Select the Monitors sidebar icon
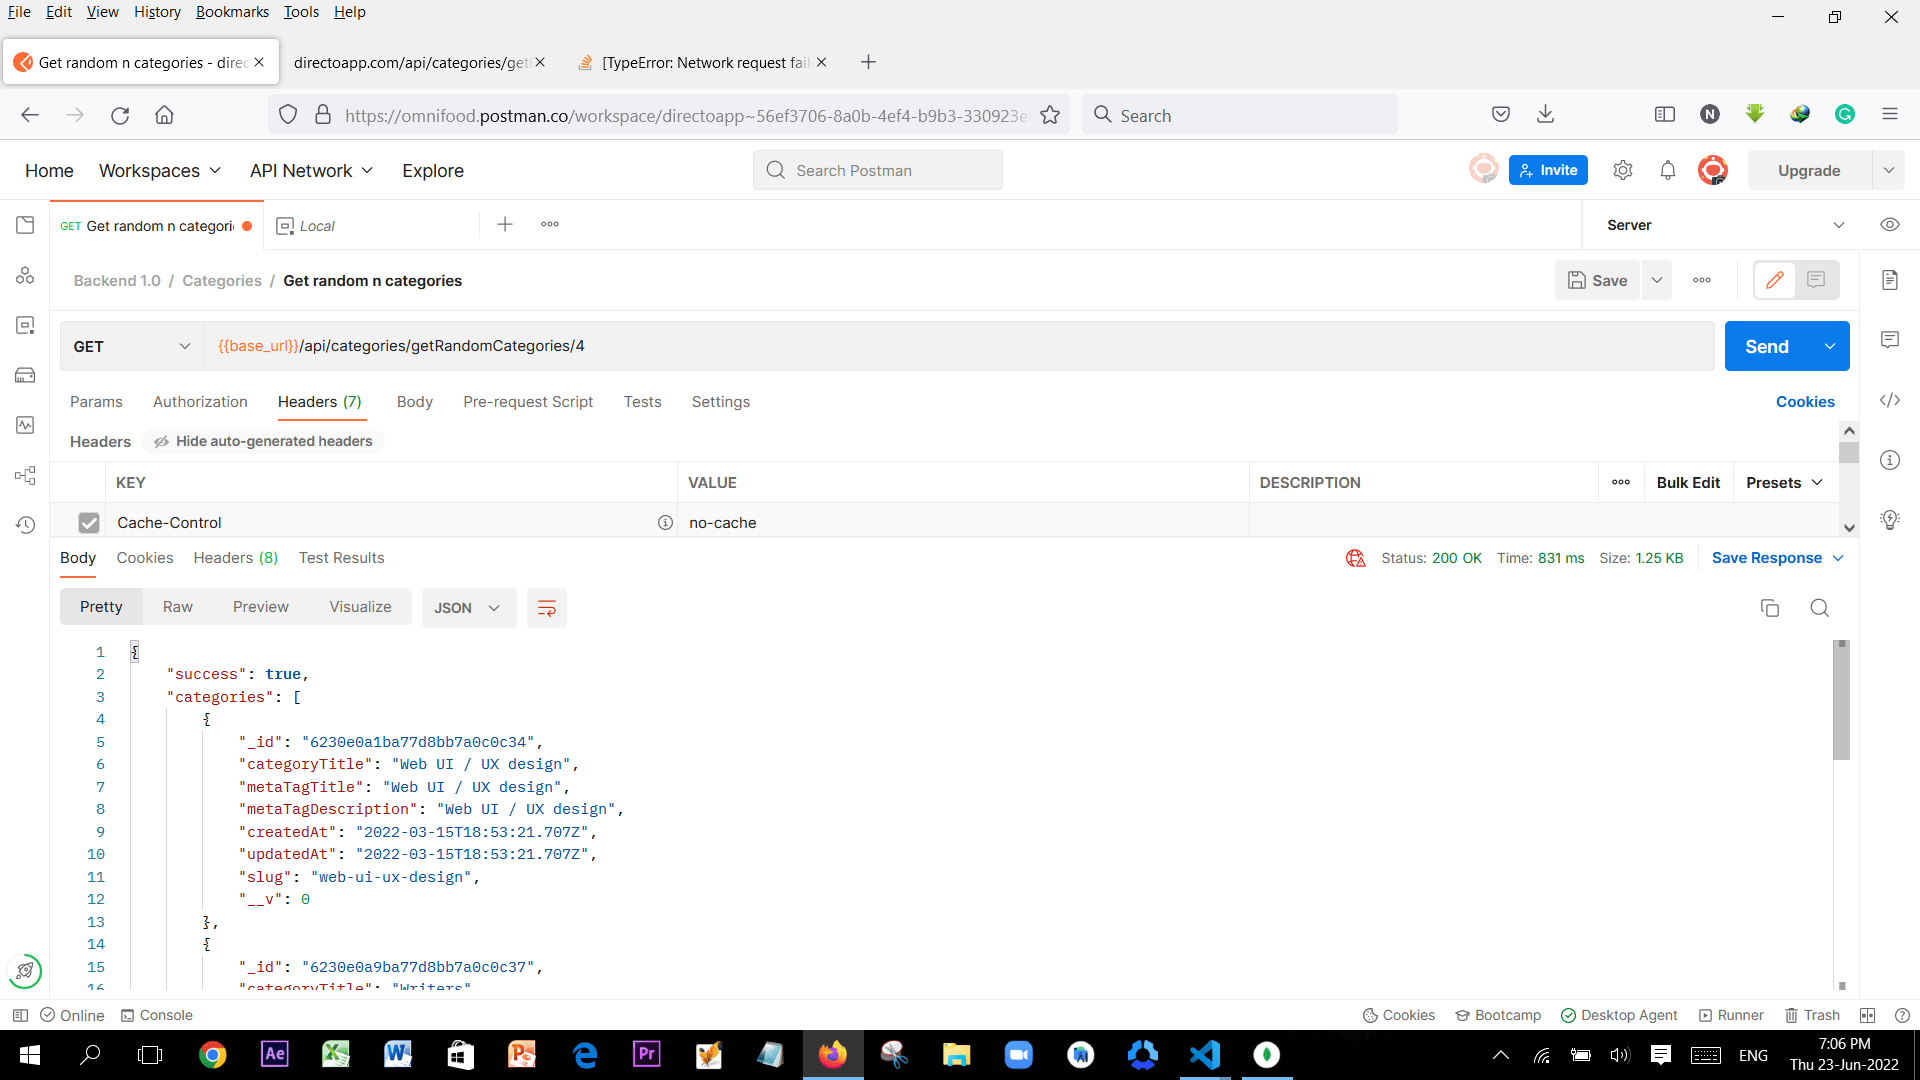 25,425
